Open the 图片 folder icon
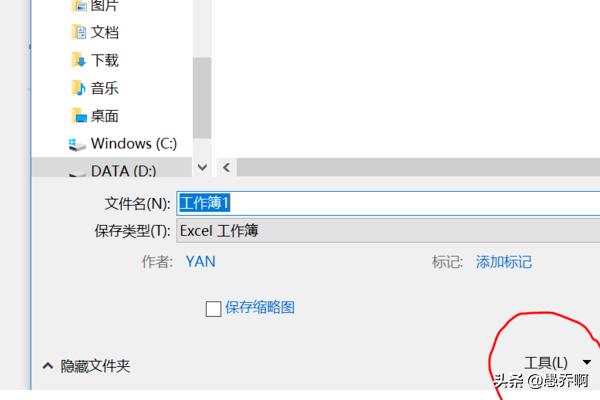Viewport: 600px width, 400px height. 79,5
